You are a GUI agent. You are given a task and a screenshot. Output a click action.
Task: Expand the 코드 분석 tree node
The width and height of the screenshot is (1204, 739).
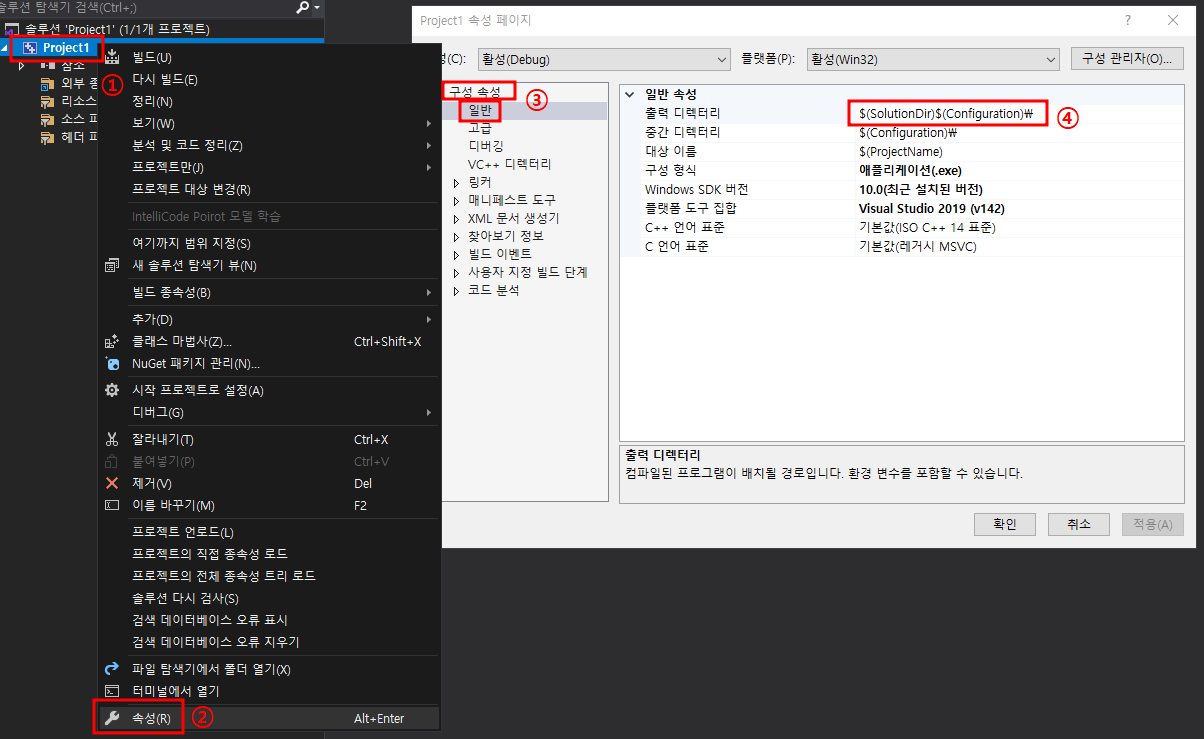click(457, 290)
